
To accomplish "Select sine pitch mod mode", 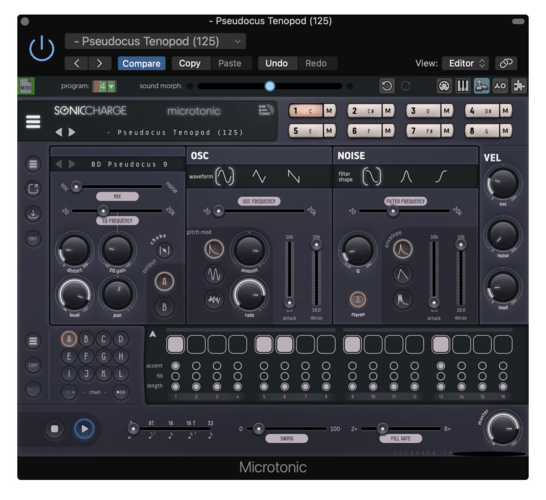I will [x=214, y=274].
